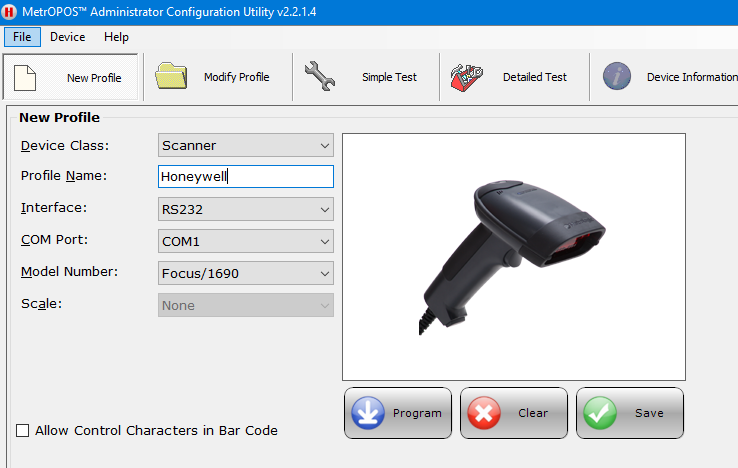Click the scanner product image
The height and width of the screenshot is (468, 738).
(x=513, y=258)
